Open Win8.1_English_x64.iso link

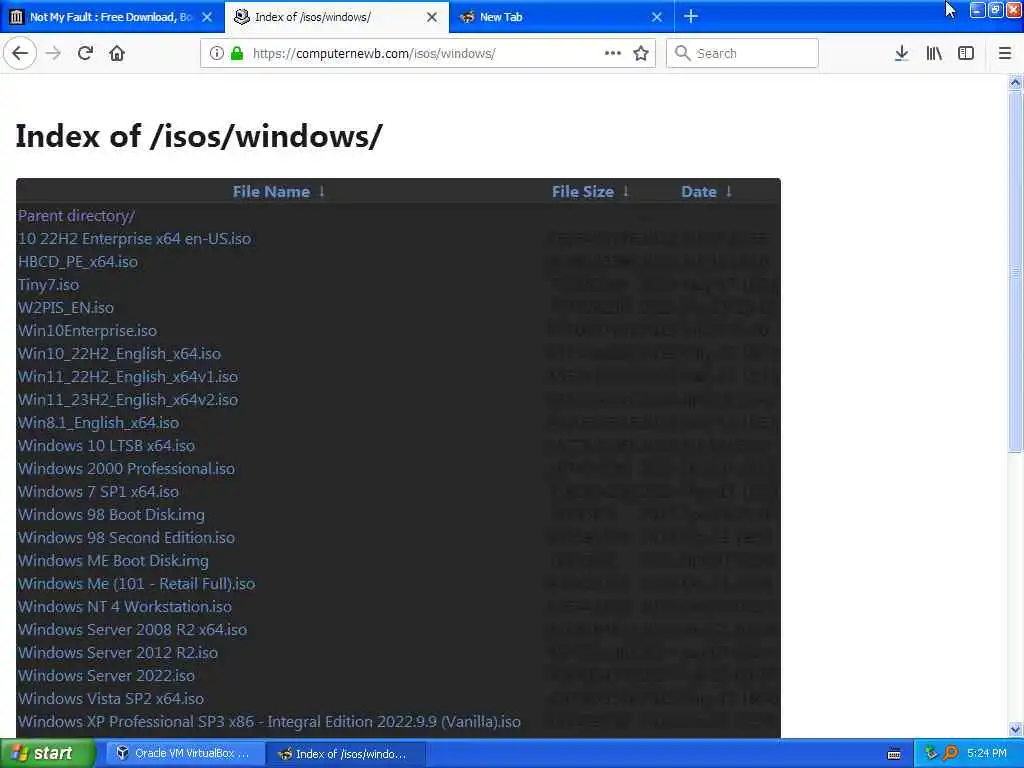click(x=99, y=423)
